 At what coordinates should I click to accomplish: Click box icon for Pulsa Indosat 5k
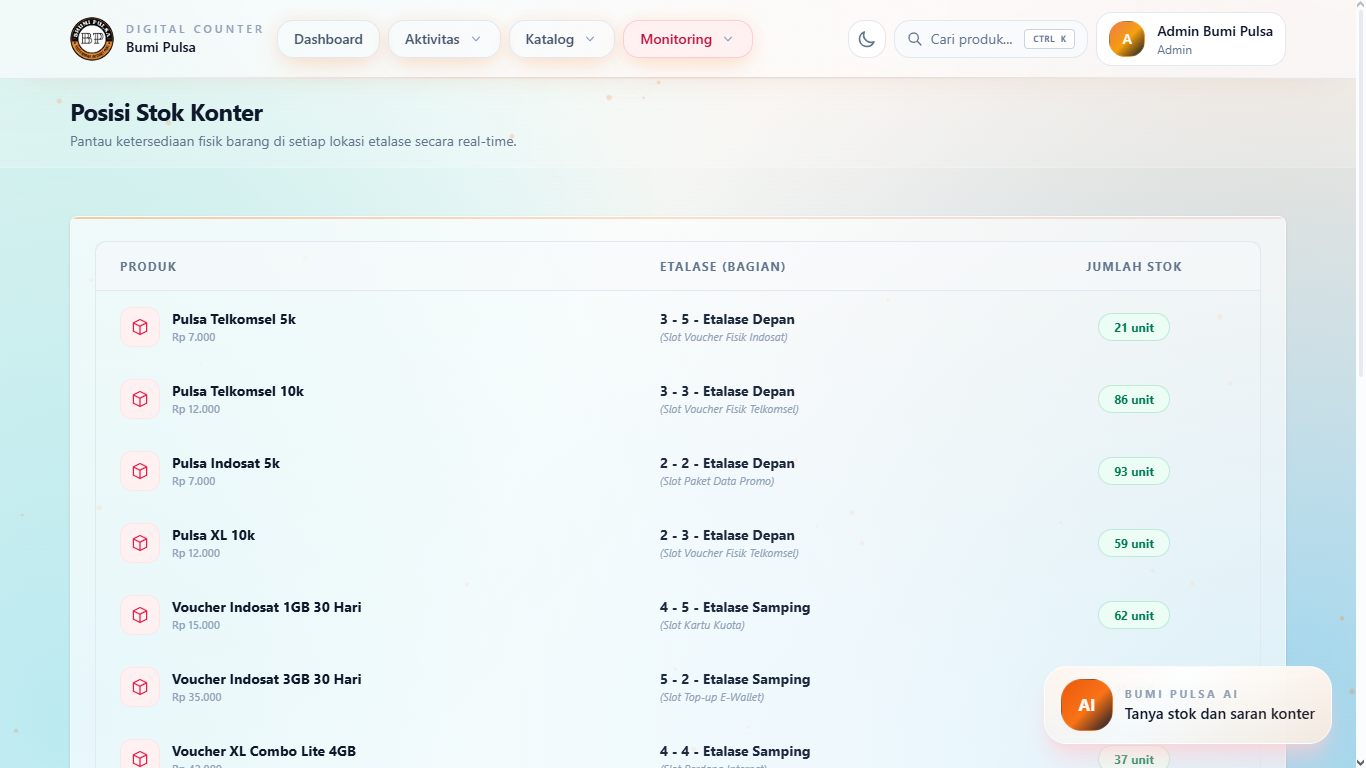point(140,471)
